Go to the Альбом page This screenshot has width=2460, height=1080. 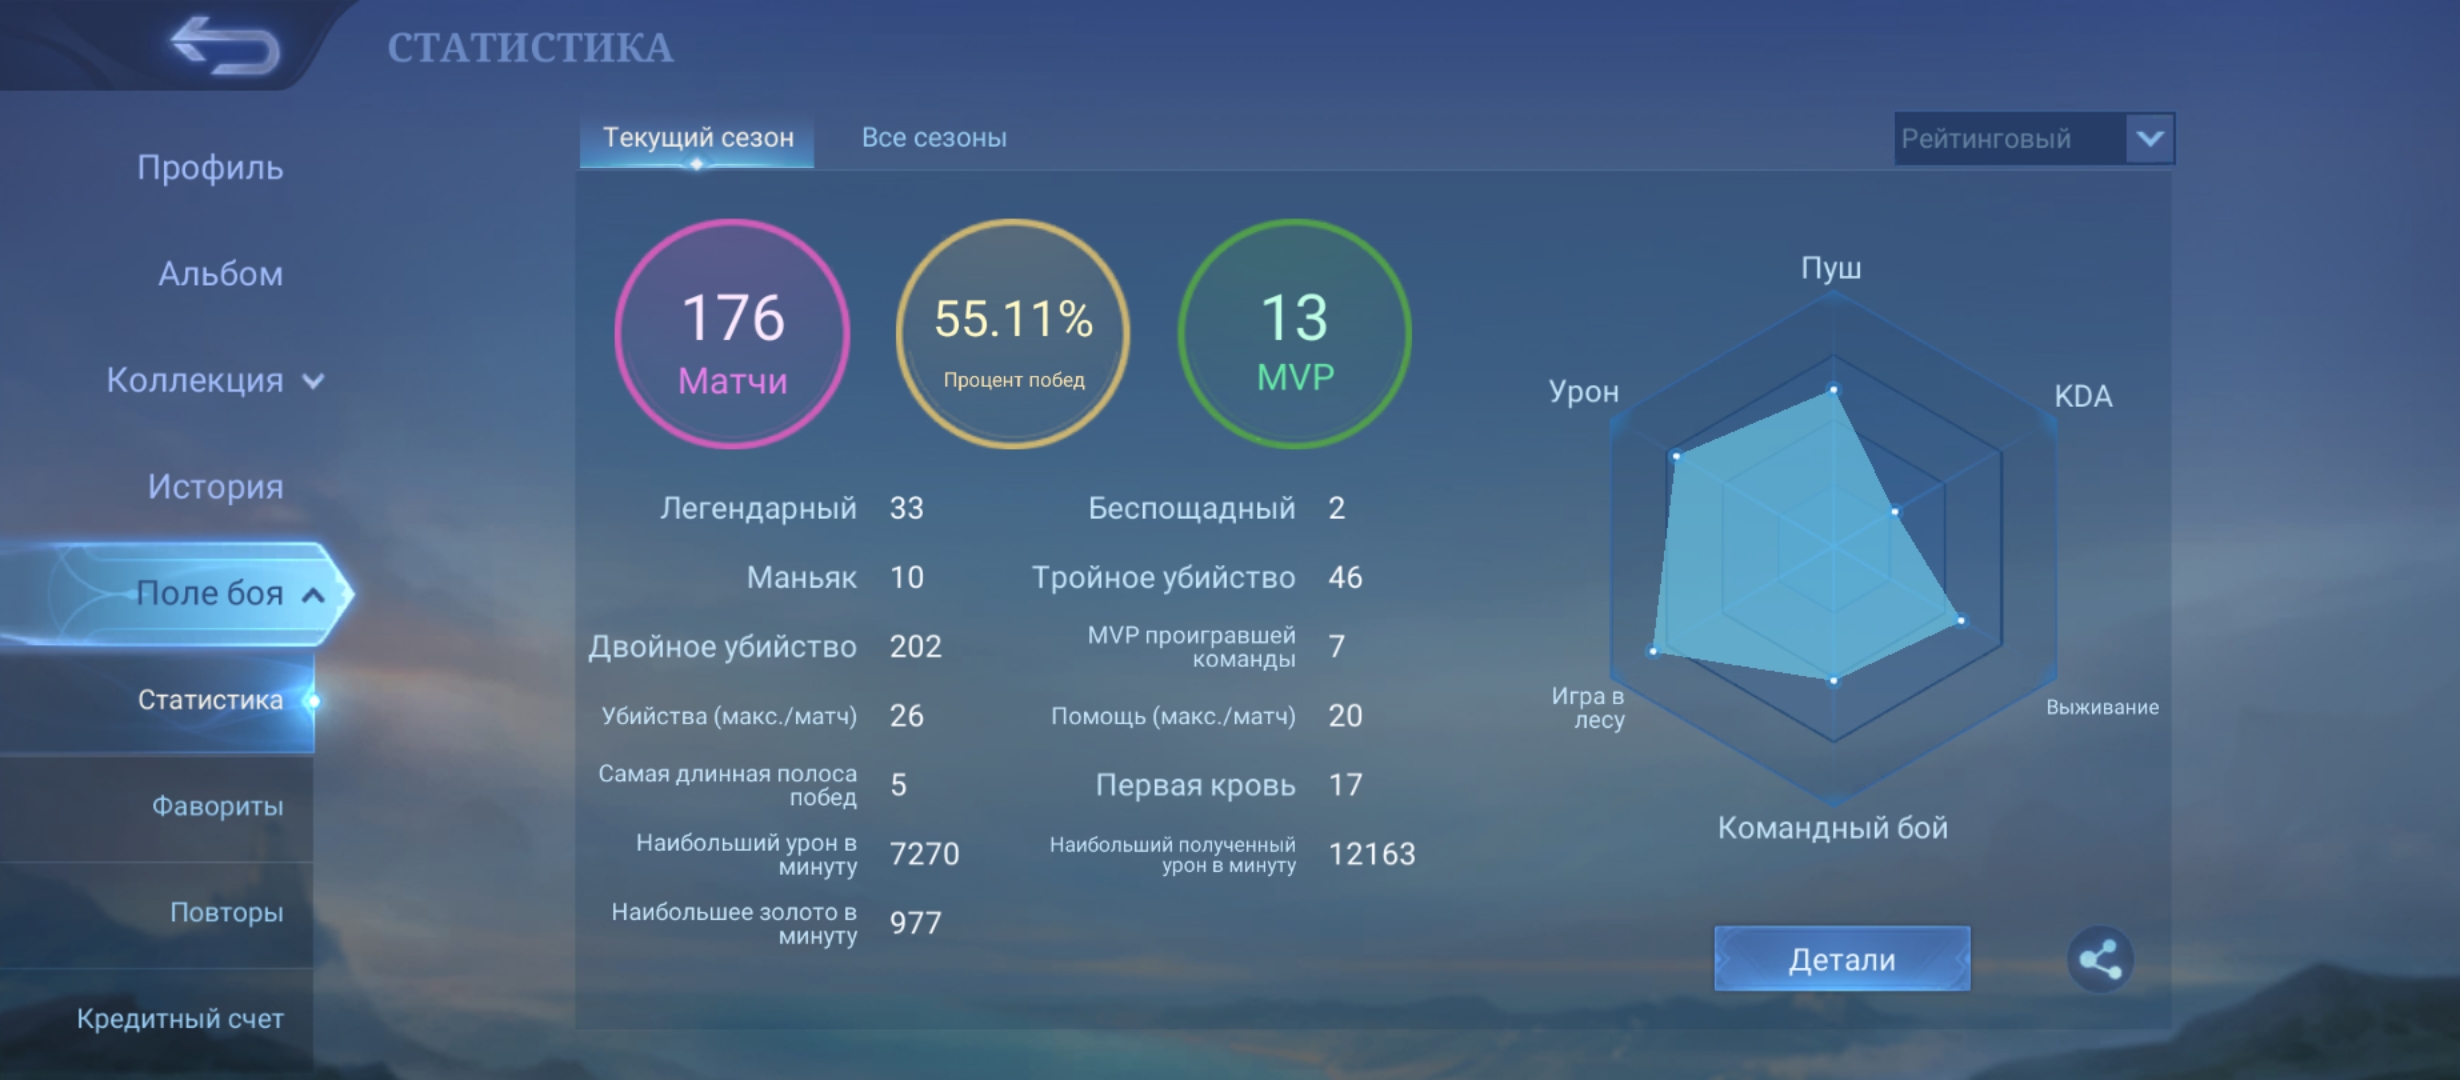[x=220, y=274]
